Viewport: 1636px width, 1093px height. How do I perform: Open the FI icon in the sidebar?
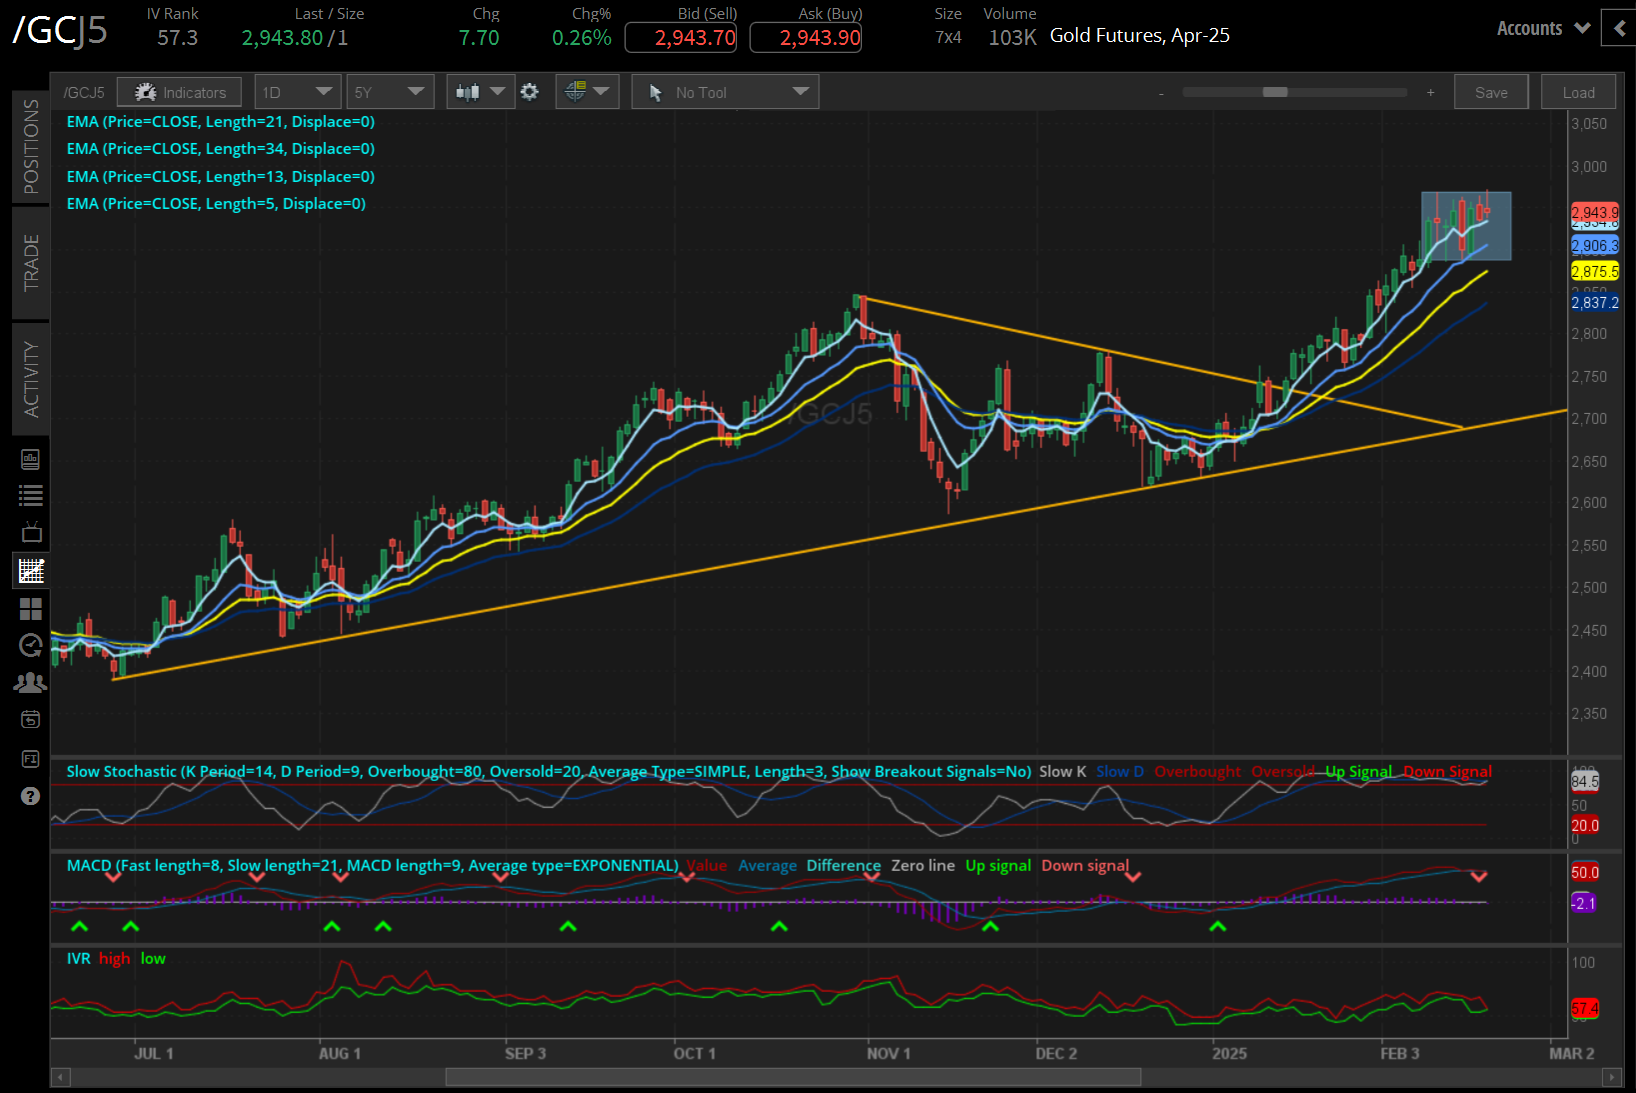(x=31, y=759)
